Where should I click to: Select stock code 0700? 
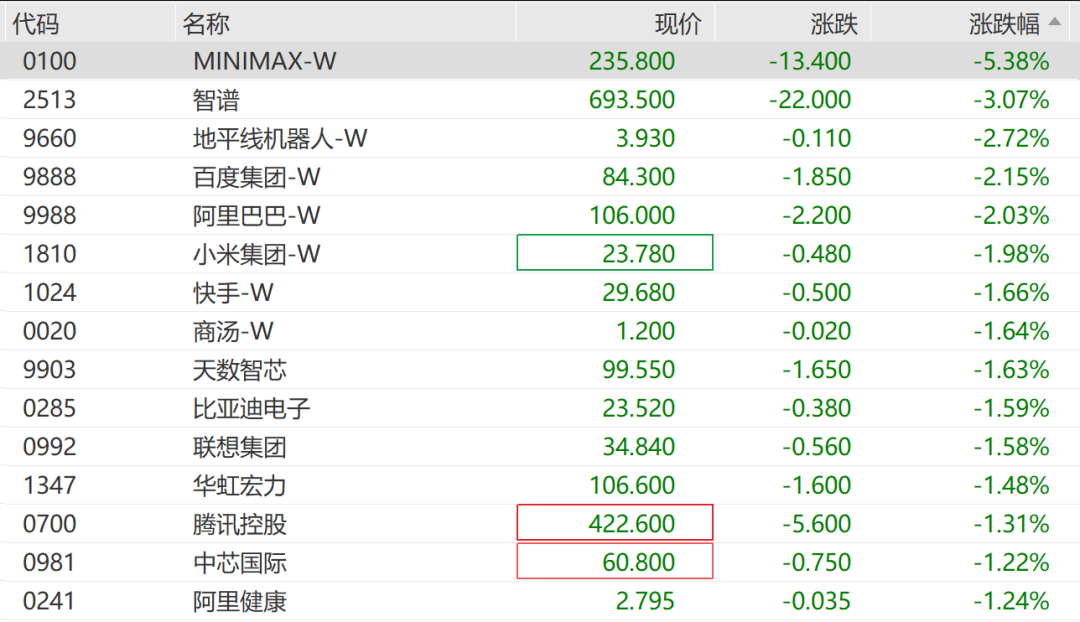click(x=50, y=524)
